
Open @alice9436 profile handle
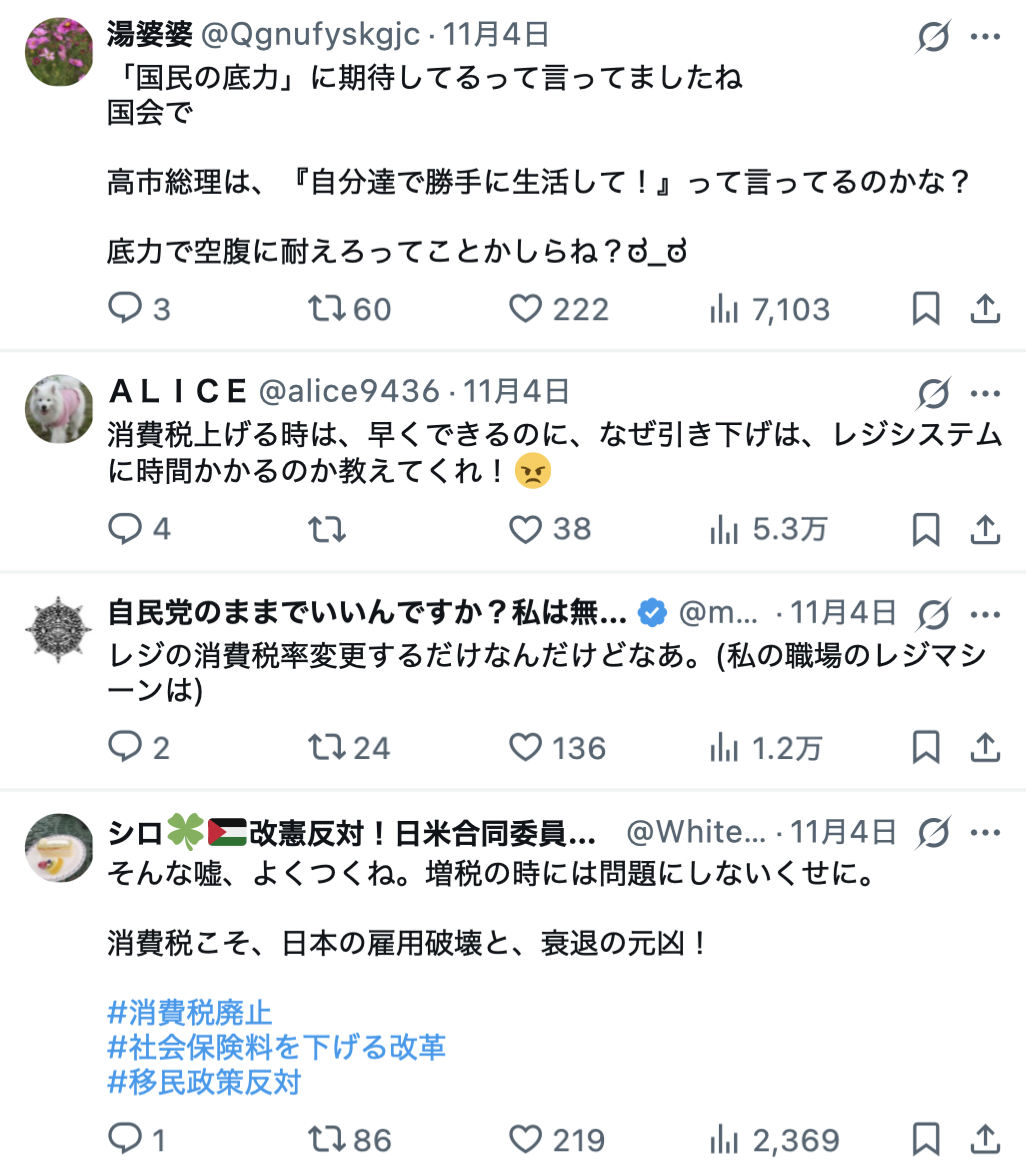349,391
